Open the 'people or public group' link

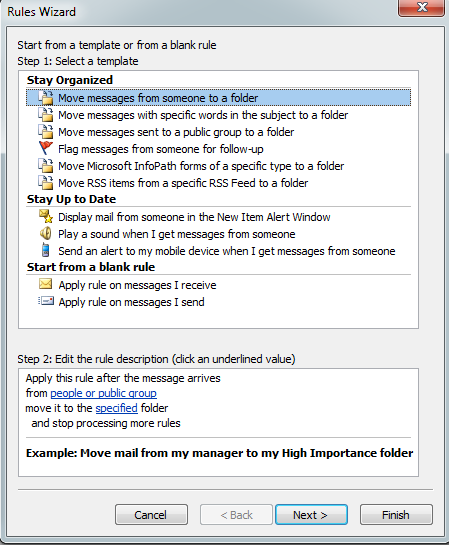point(104,393)
